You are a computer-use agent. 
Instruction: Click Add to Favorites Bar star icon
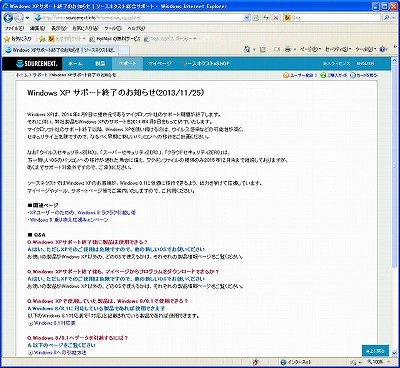click(x=42, y=39)
